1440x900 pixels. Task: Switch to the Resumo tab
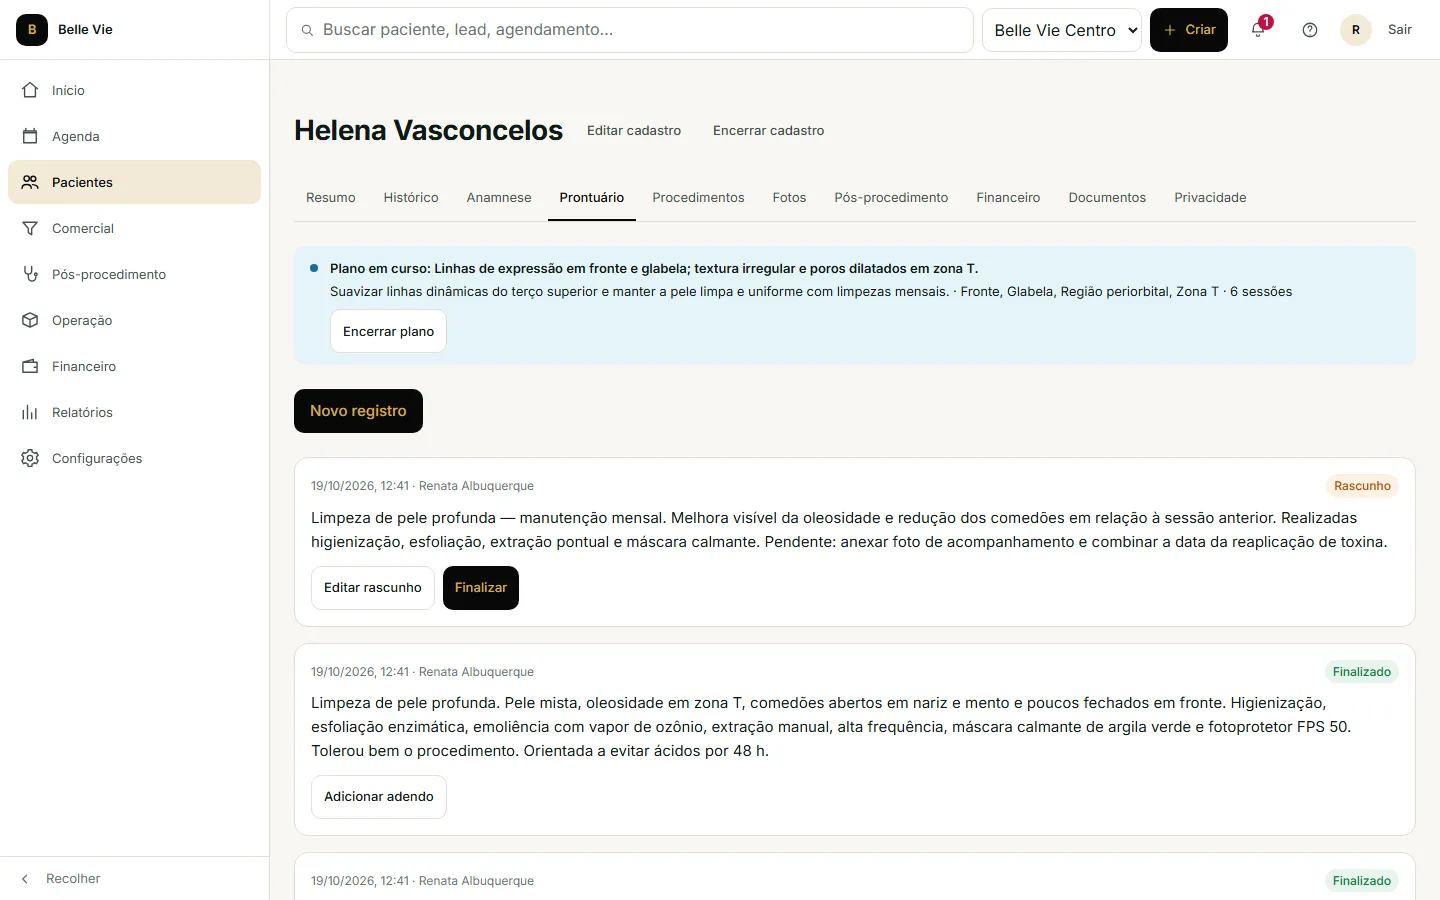331,198
